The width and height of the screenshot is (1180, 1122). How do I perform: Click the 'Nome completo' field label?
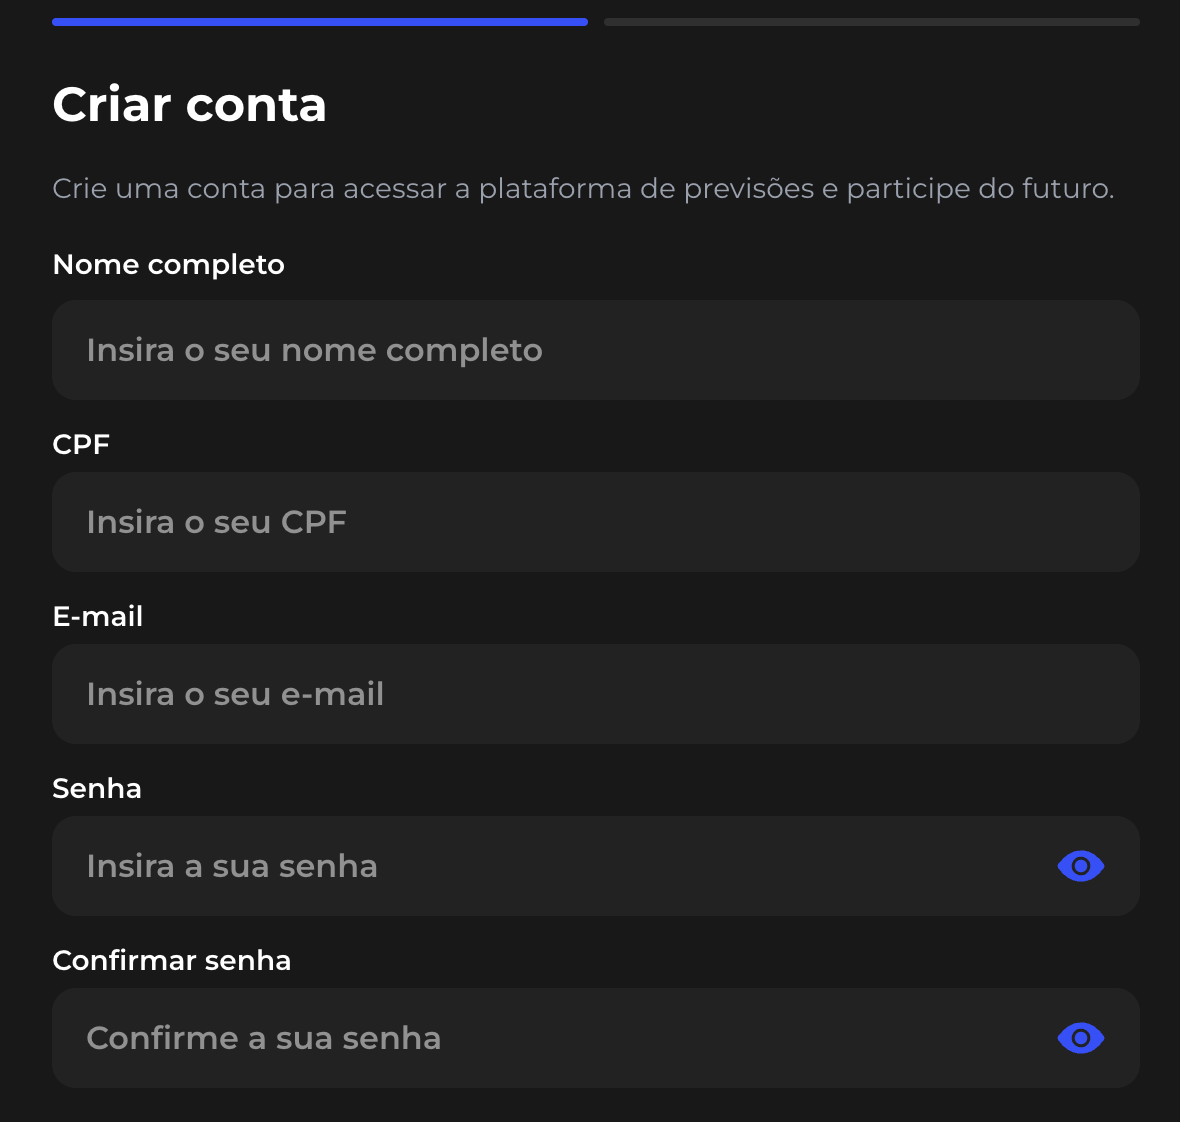[x=169, y=265]
